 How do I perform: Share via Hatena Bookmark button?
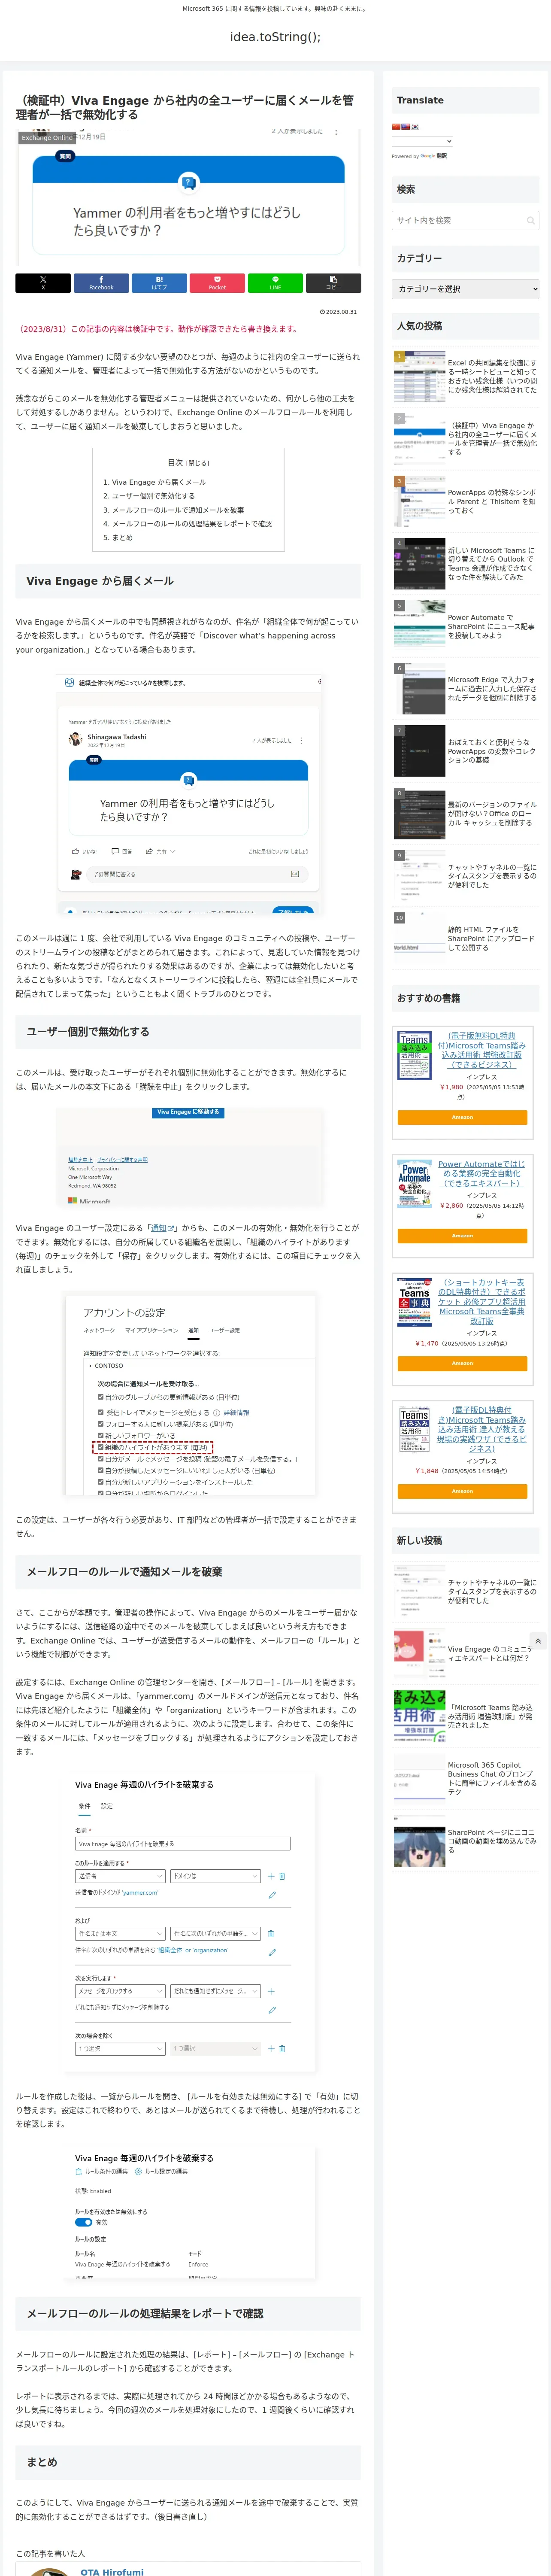[159, 283]
